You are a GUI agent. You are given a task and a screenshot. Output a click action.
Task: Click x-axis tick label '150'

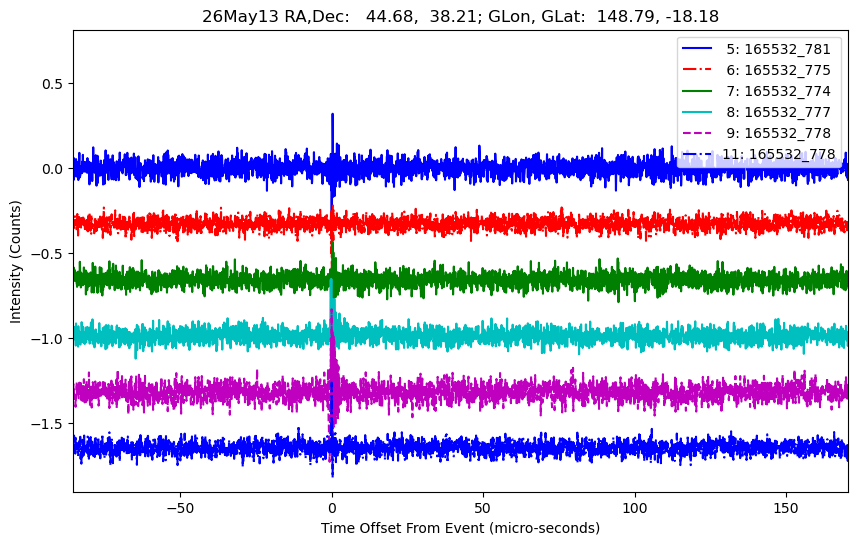pyautogui.click(x=786, y=508)
